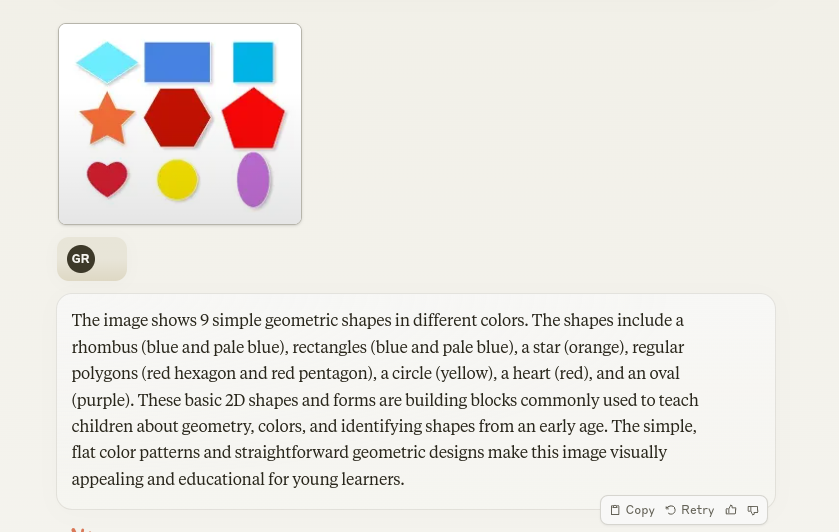Click the purple oval shape

click(253, 180)
